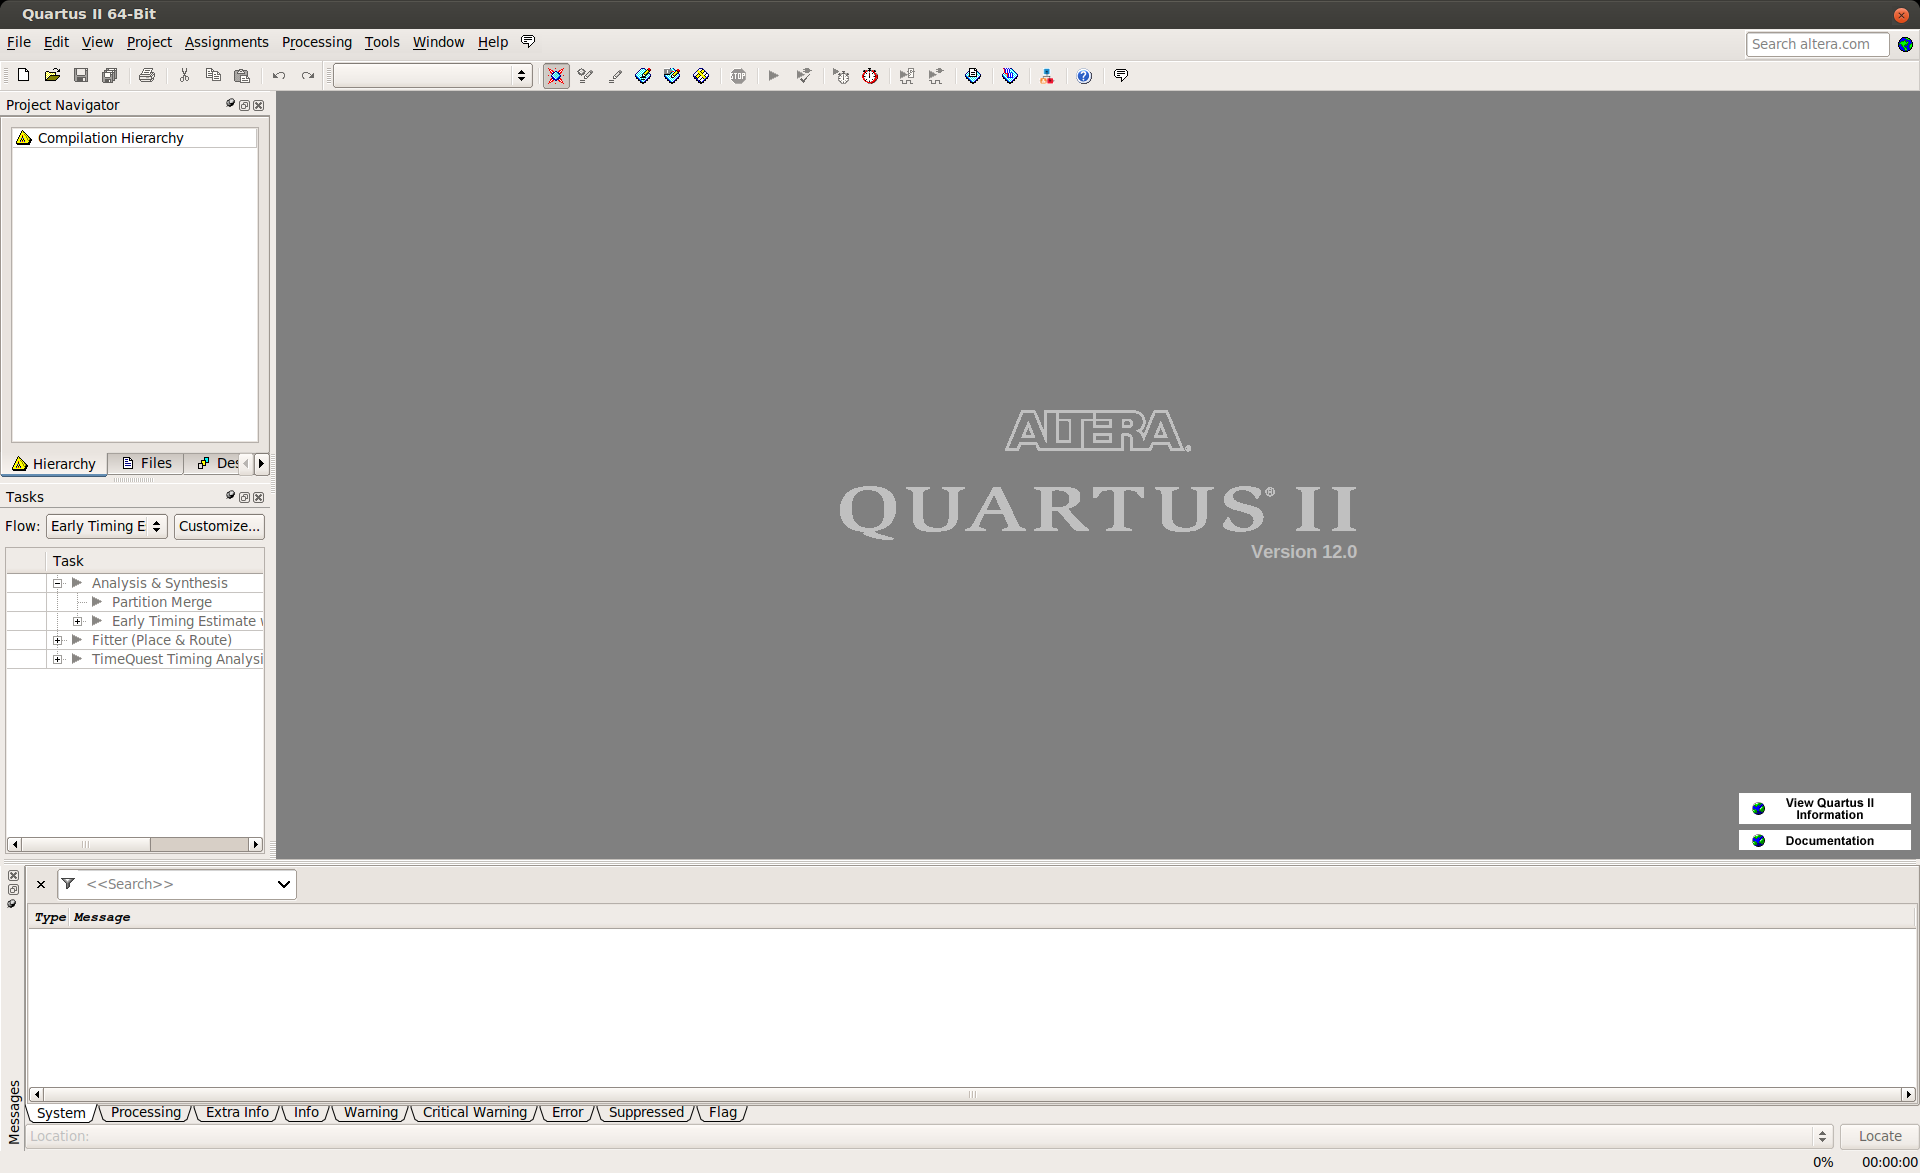Collapse the Analysis & Synthesis task

pos(58,583)
